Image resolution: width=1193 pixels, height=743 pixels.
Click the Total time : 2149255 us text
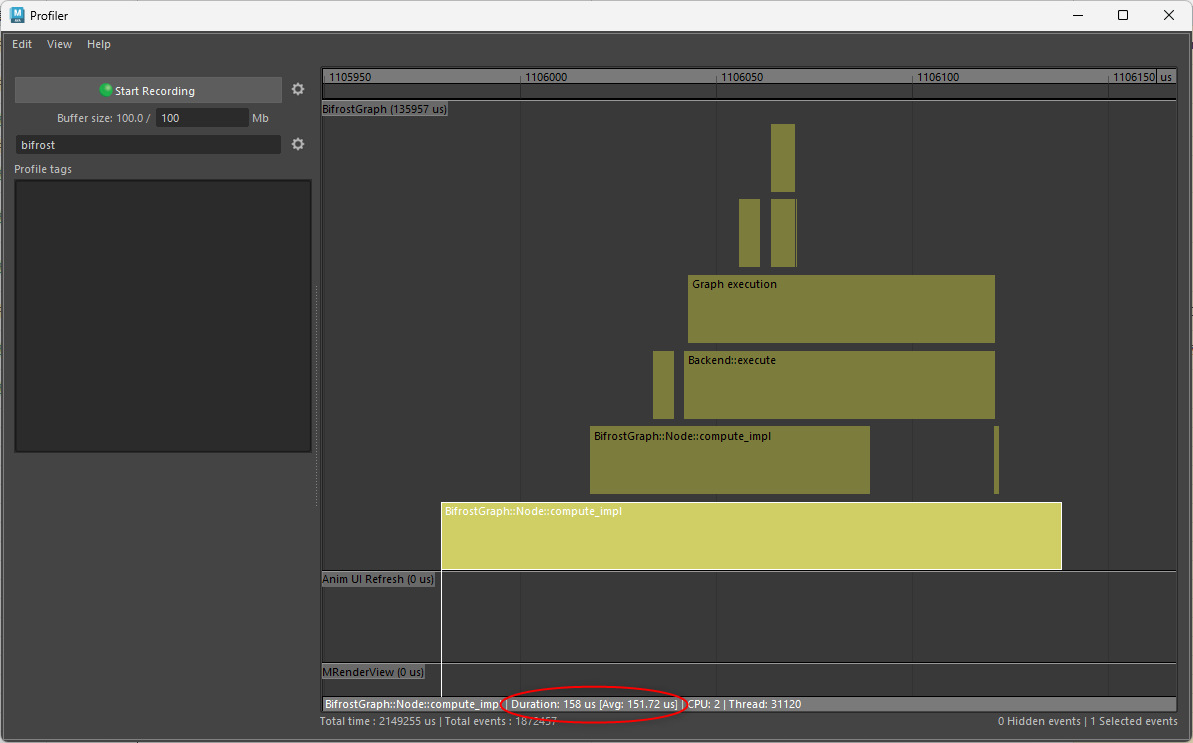(377, 721)
